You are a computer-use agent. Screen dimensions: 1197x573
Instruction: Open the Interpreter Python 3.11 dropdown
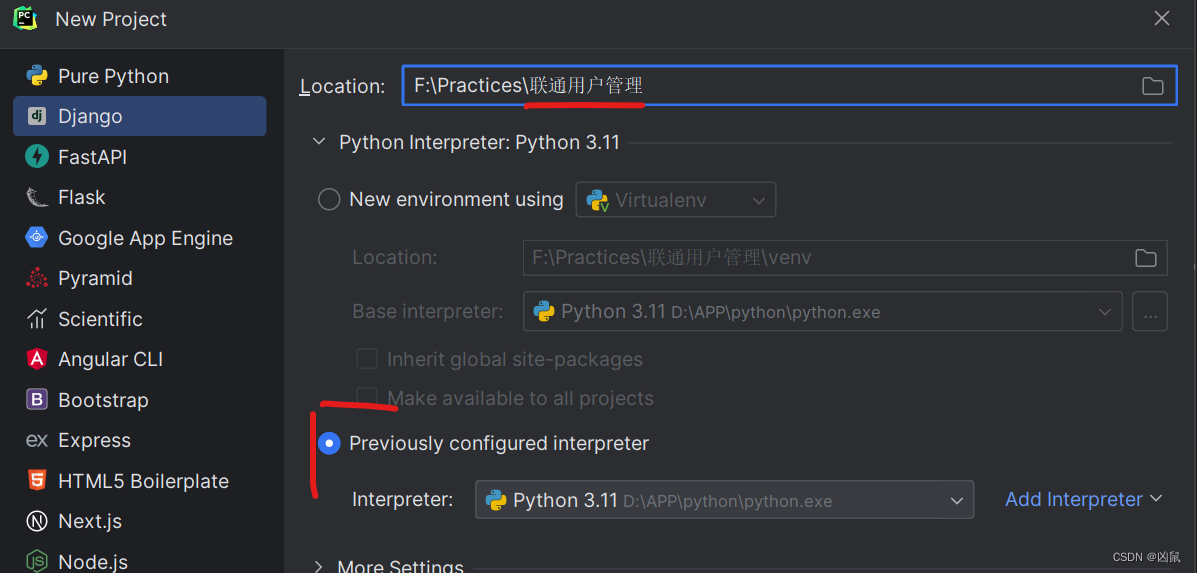[724, 500]
